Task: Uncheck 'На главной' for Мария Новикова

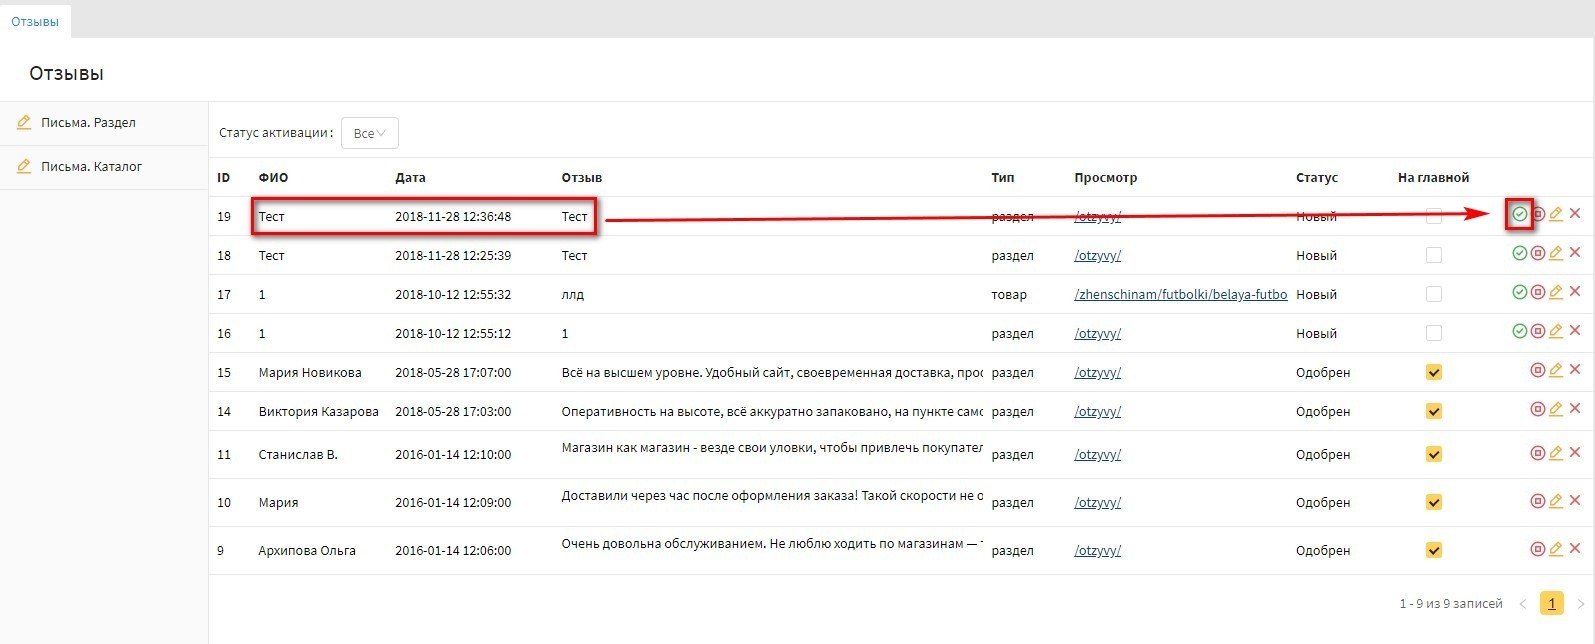Action: [1433, 372]
